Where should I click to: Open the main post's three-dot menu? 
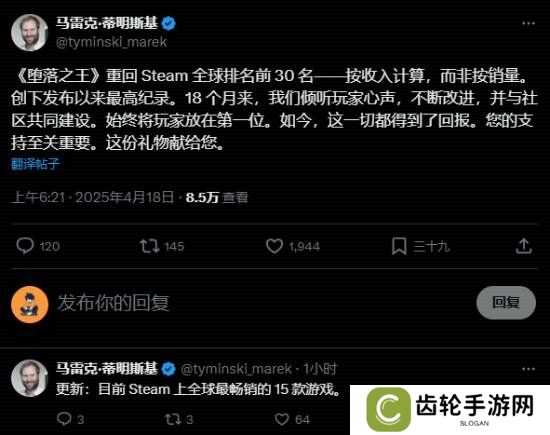[528, 24]
